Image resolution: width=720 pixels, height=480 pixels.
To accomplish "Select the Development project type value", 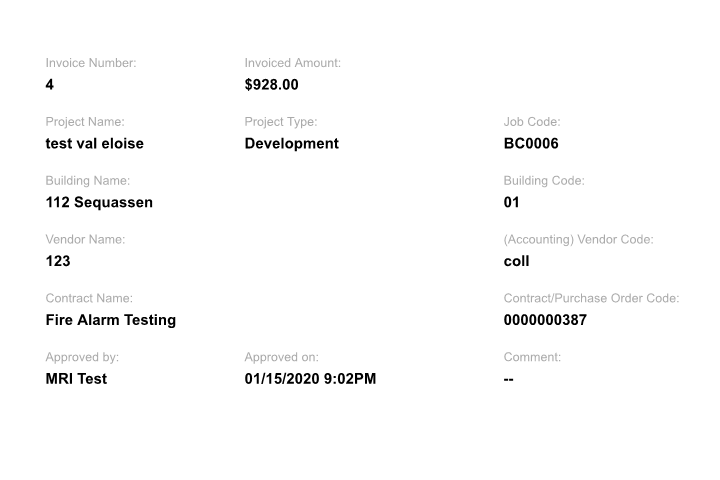I will [291, 144].
